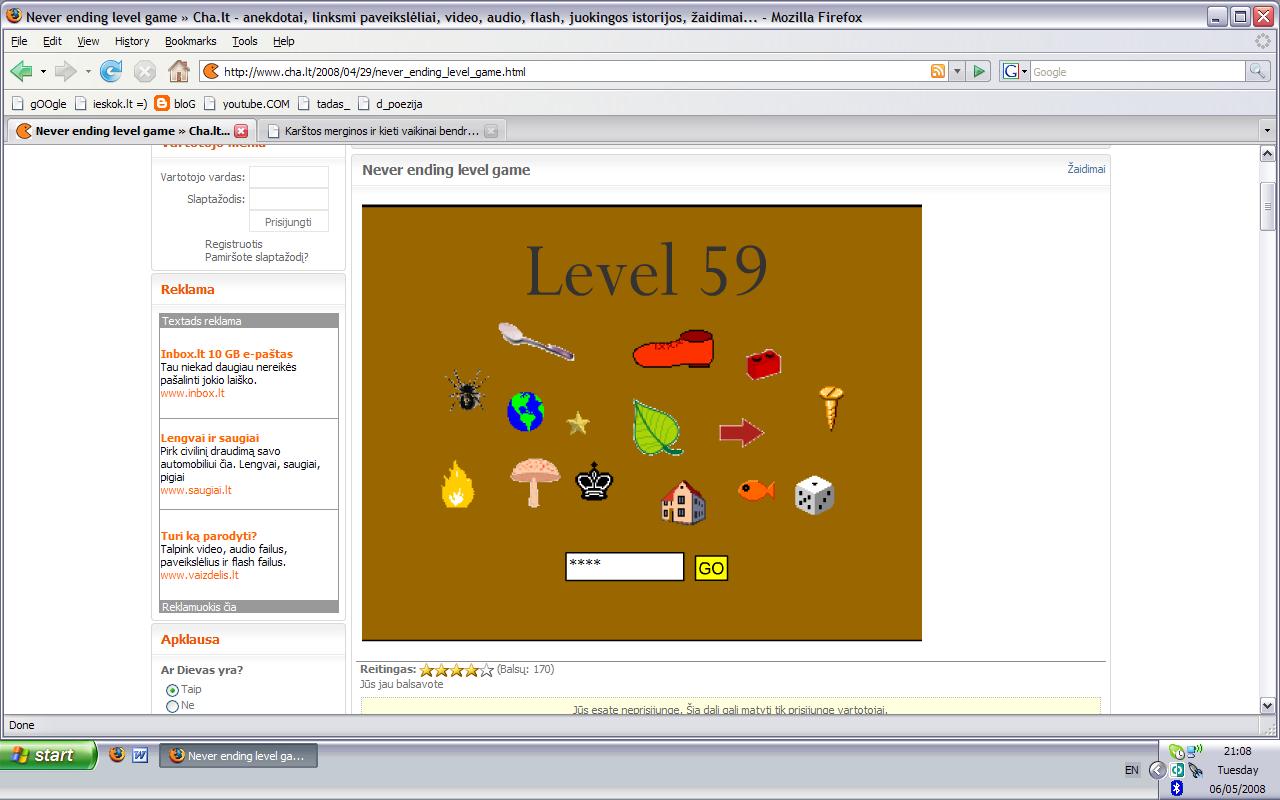Select the Taip poll option
The width and height of the screenshot is (1280, 800).
point(172,690)
